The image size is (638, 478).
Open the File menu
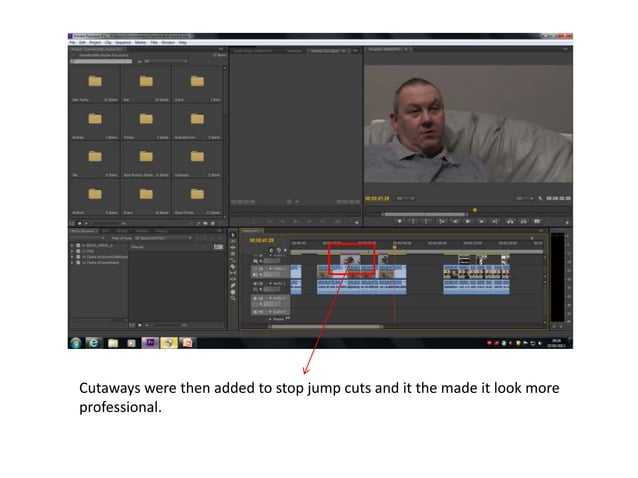click(x=72, y=42)
